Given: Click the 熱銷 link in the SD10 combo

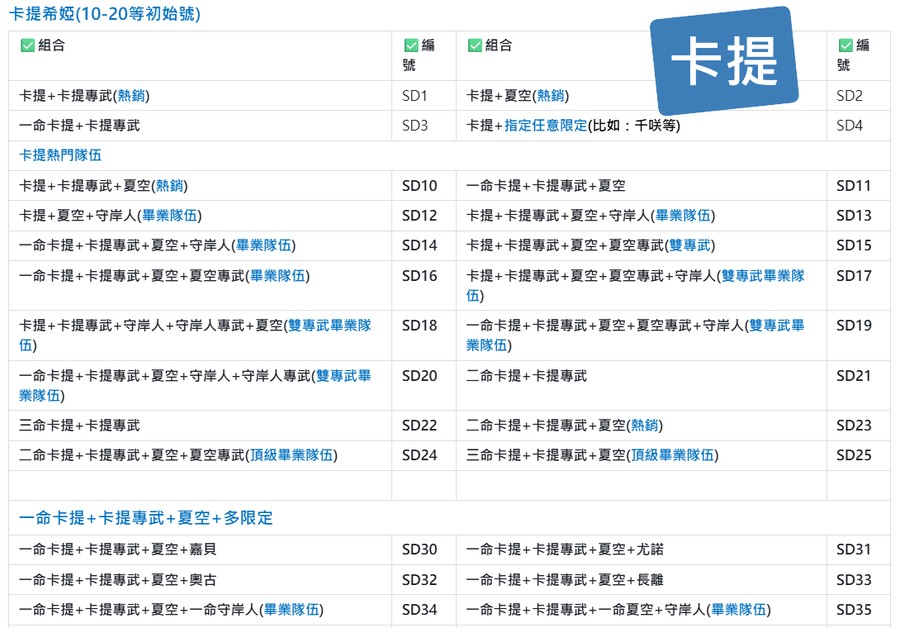Looking at the screenshot, I should (169, 186).
